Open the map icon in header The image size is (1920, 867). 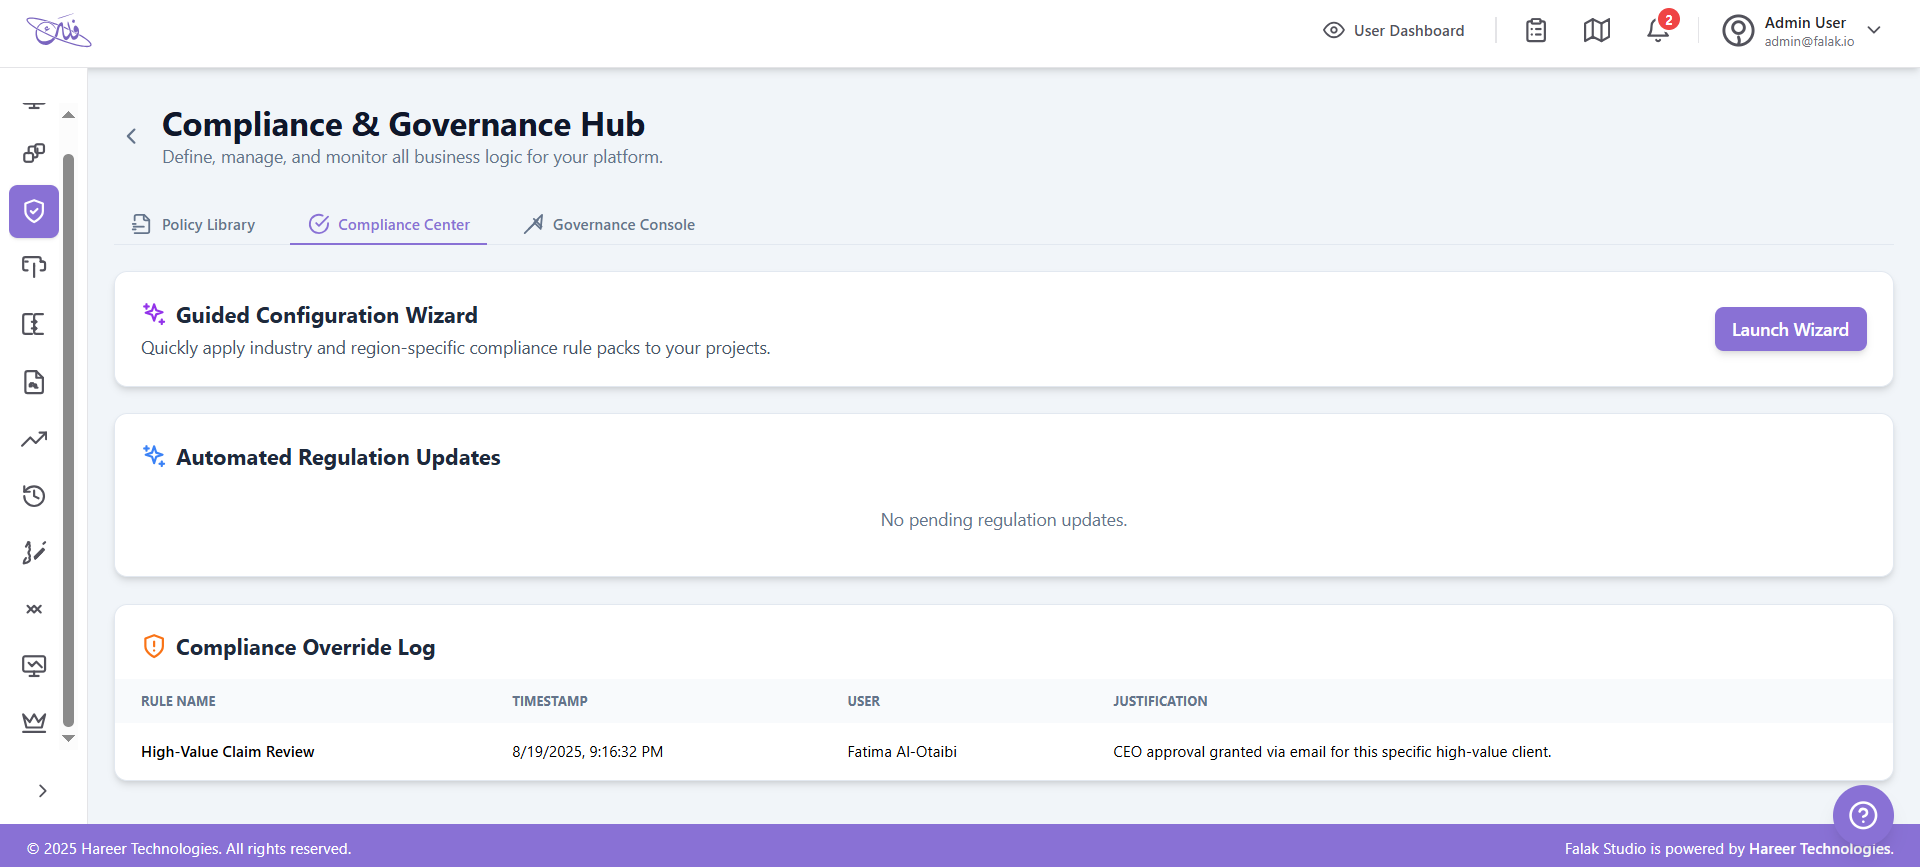click(x=1597, y=31)
